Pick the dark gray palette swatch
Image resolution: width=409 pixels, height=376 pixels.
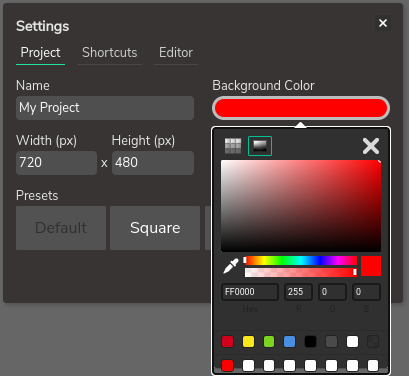point(331,342)
